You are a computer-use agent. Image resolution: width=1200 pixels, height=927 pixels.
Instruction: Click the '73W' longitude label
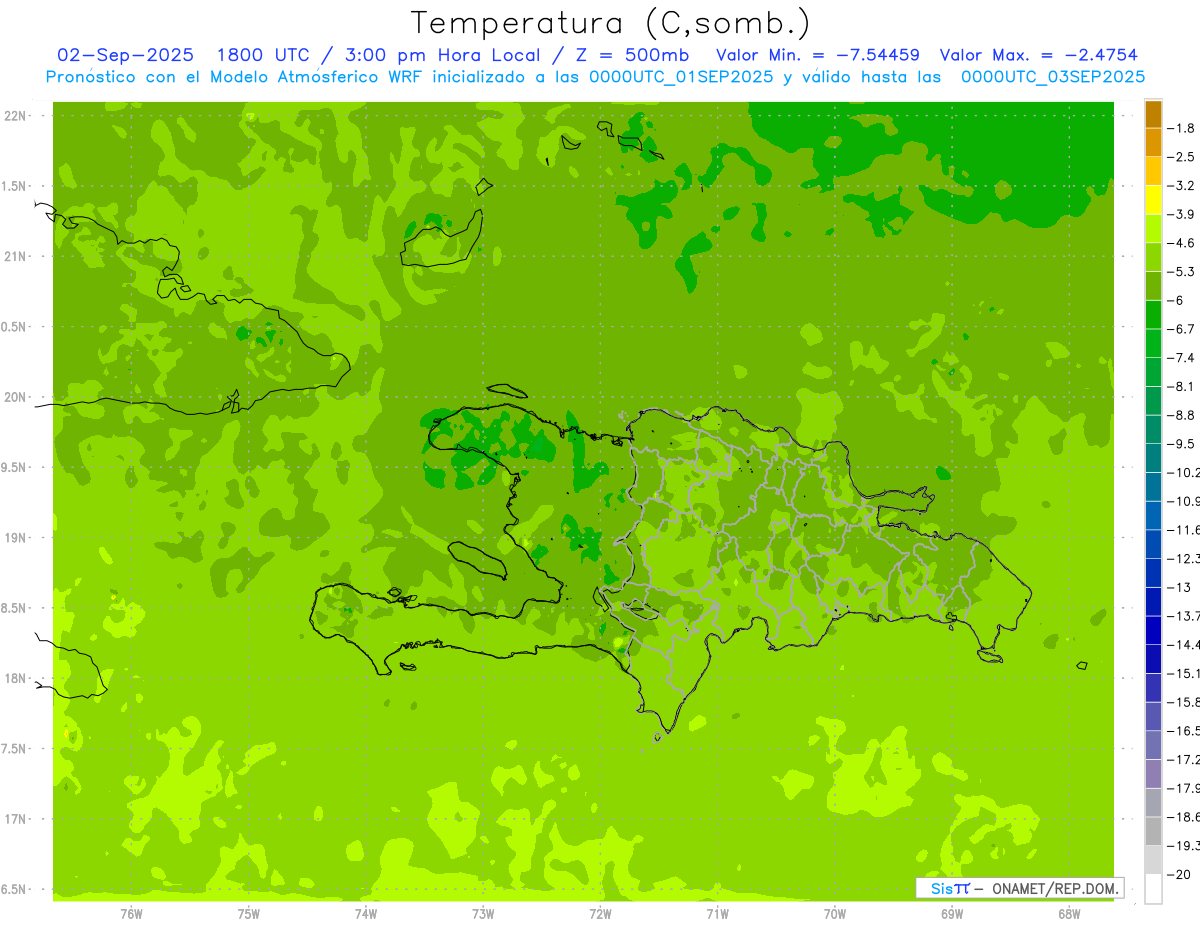click(x=483, y=914)
